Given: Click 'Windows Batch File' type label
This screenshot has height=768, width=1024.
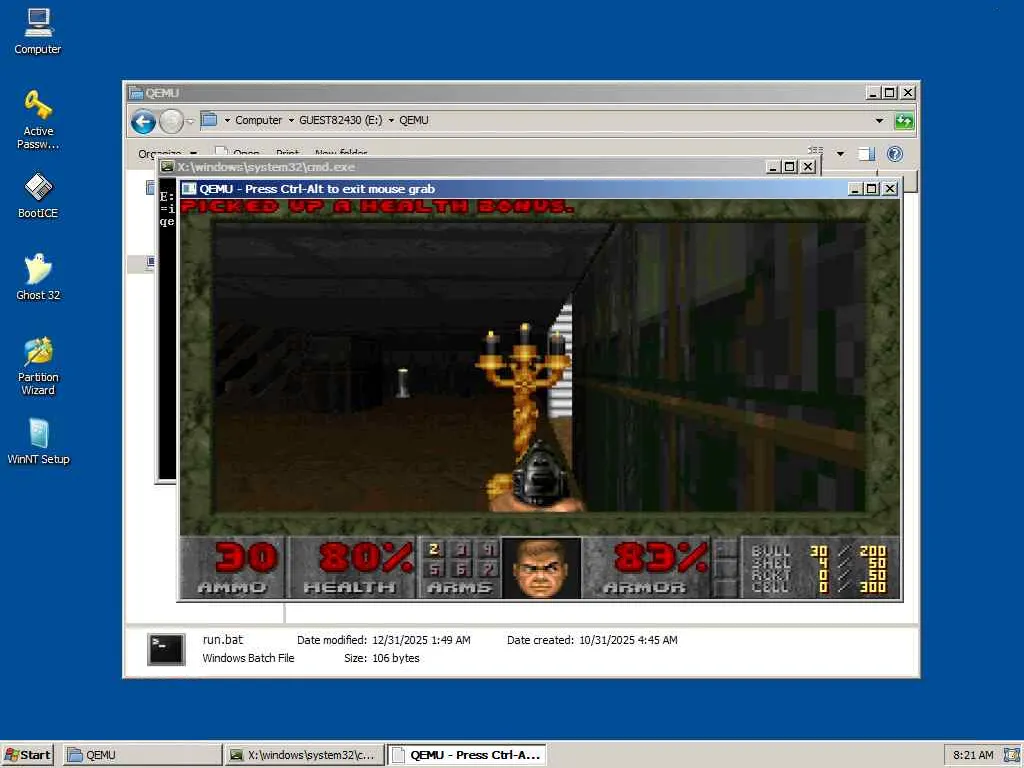Looking at the screenshot, I should 248,658.
